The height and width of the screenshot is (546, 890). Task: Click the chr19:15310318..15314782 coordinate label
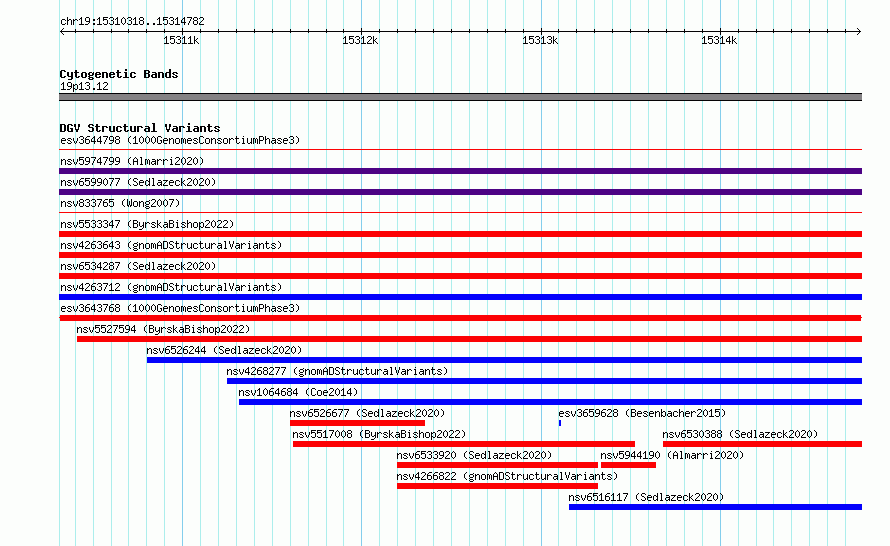click(132, 21)
